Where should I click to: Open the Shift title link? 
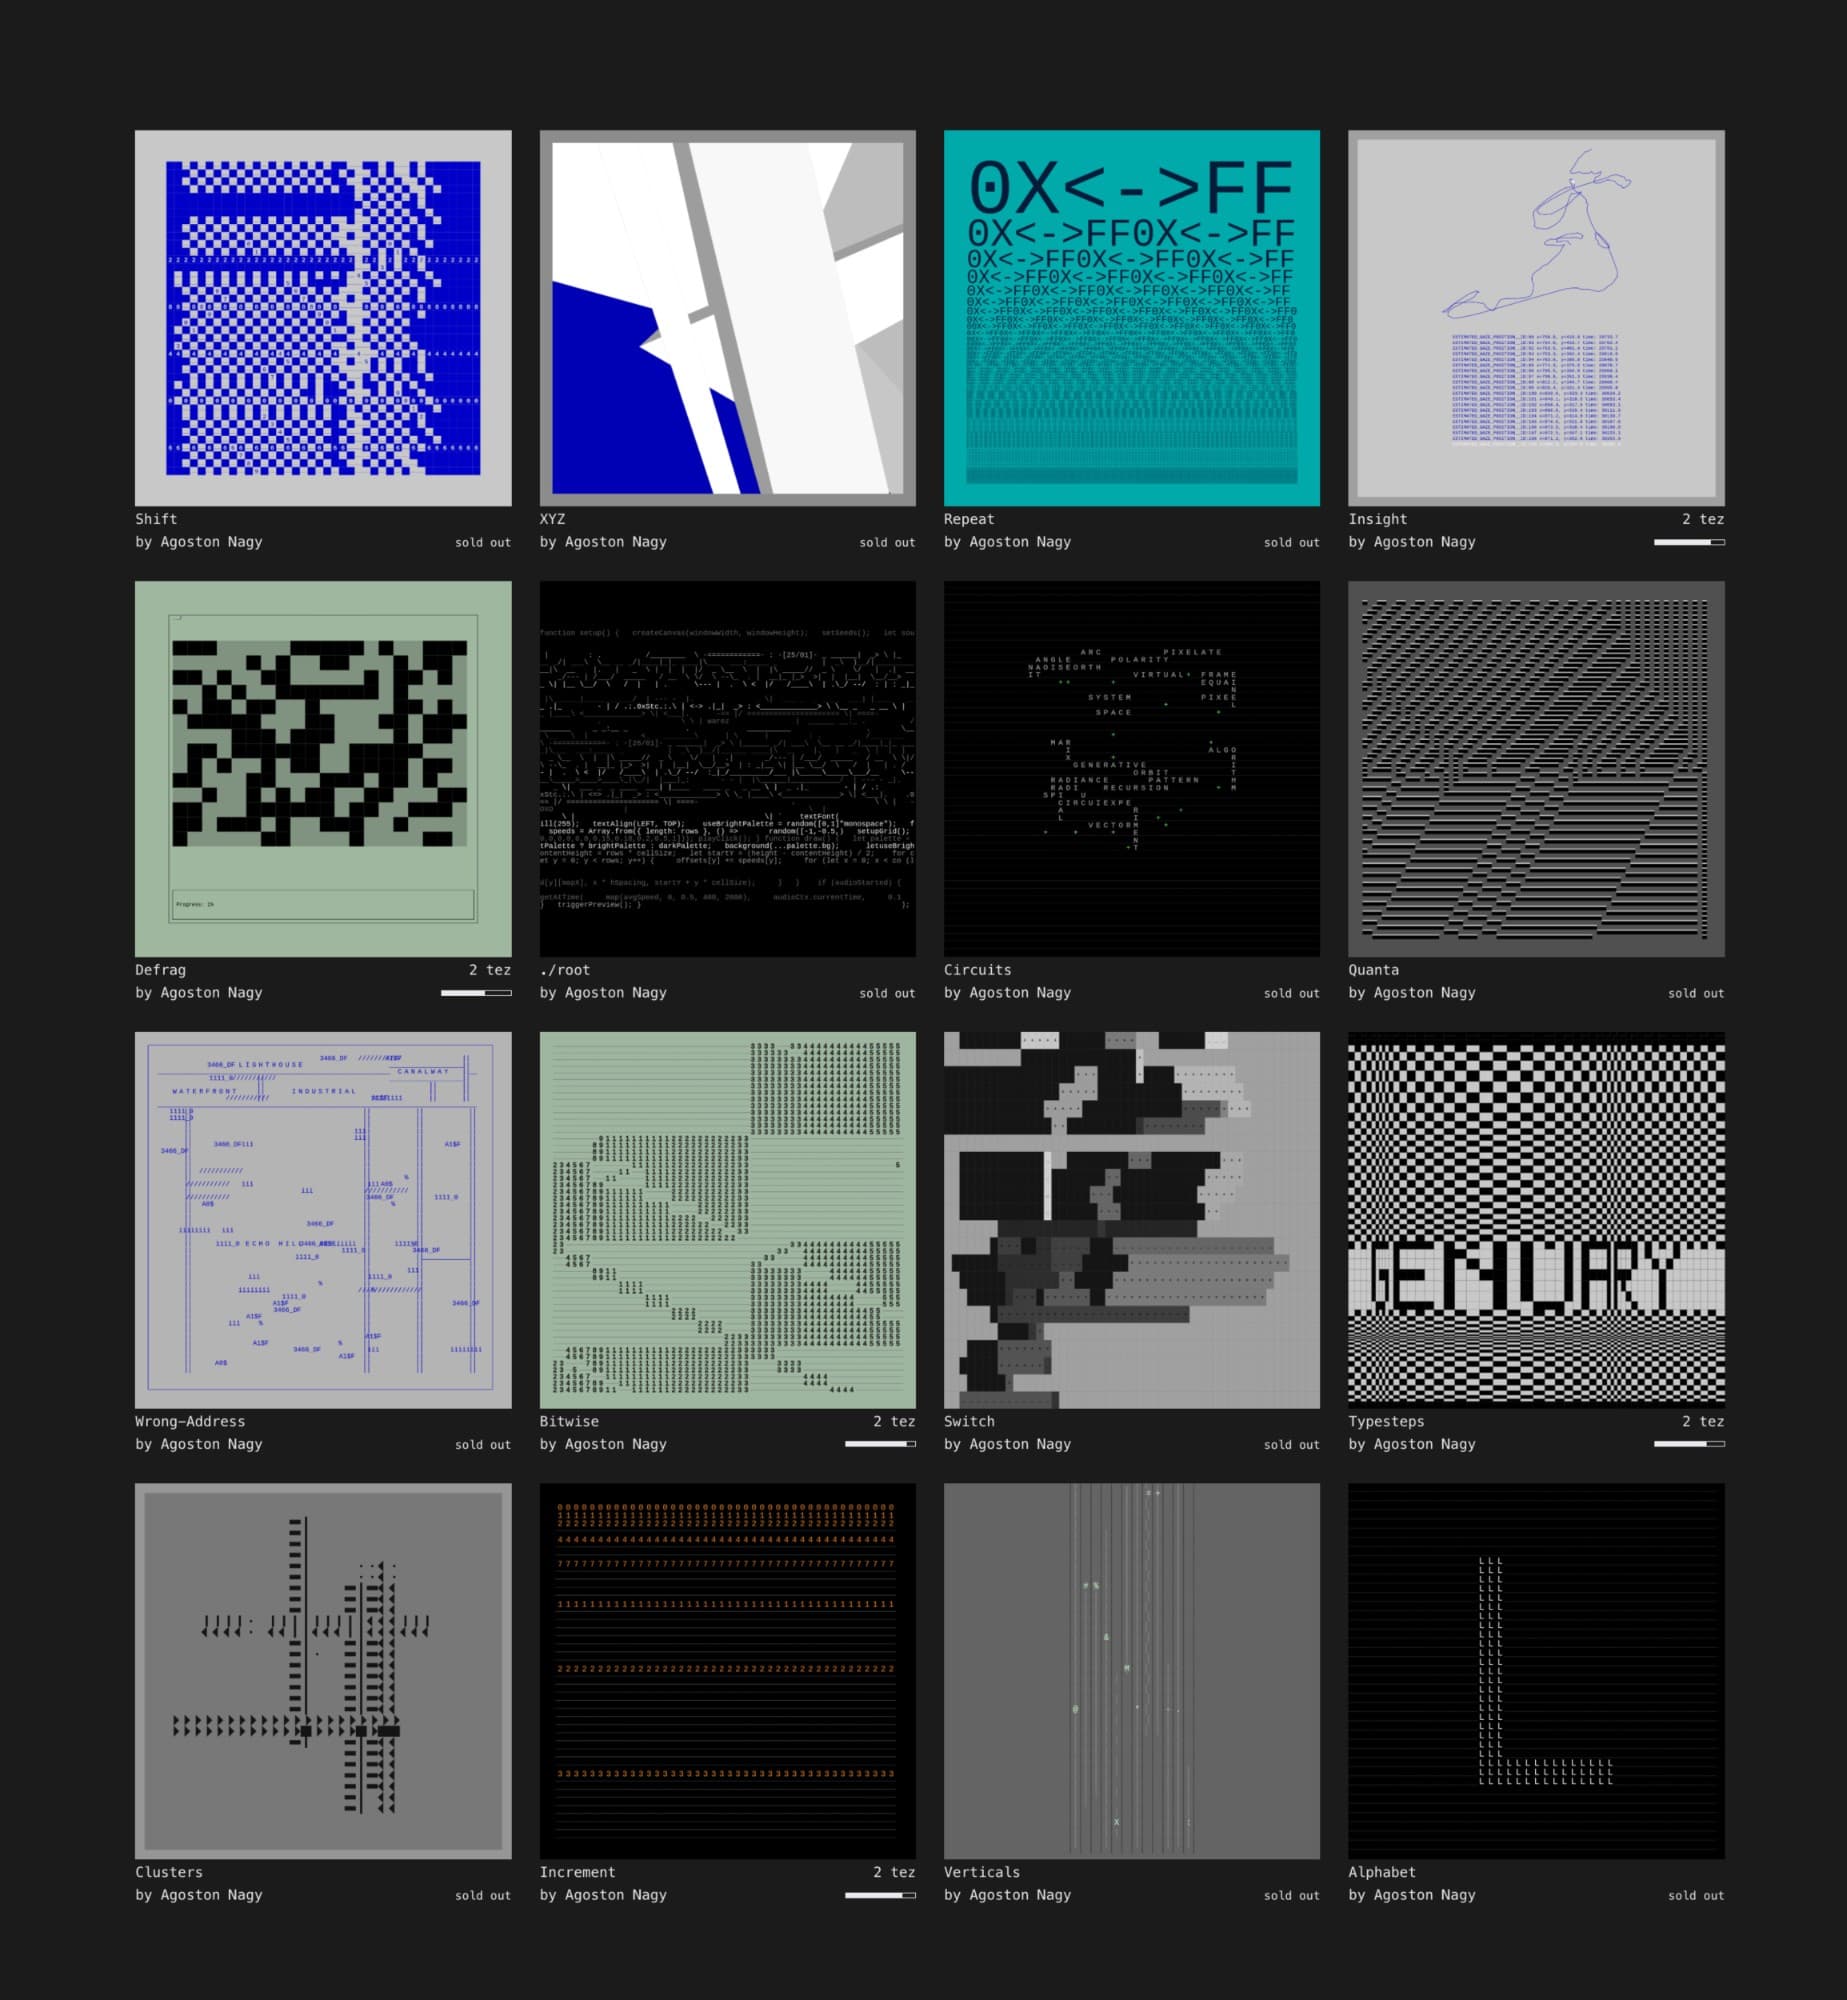point(156,519)
